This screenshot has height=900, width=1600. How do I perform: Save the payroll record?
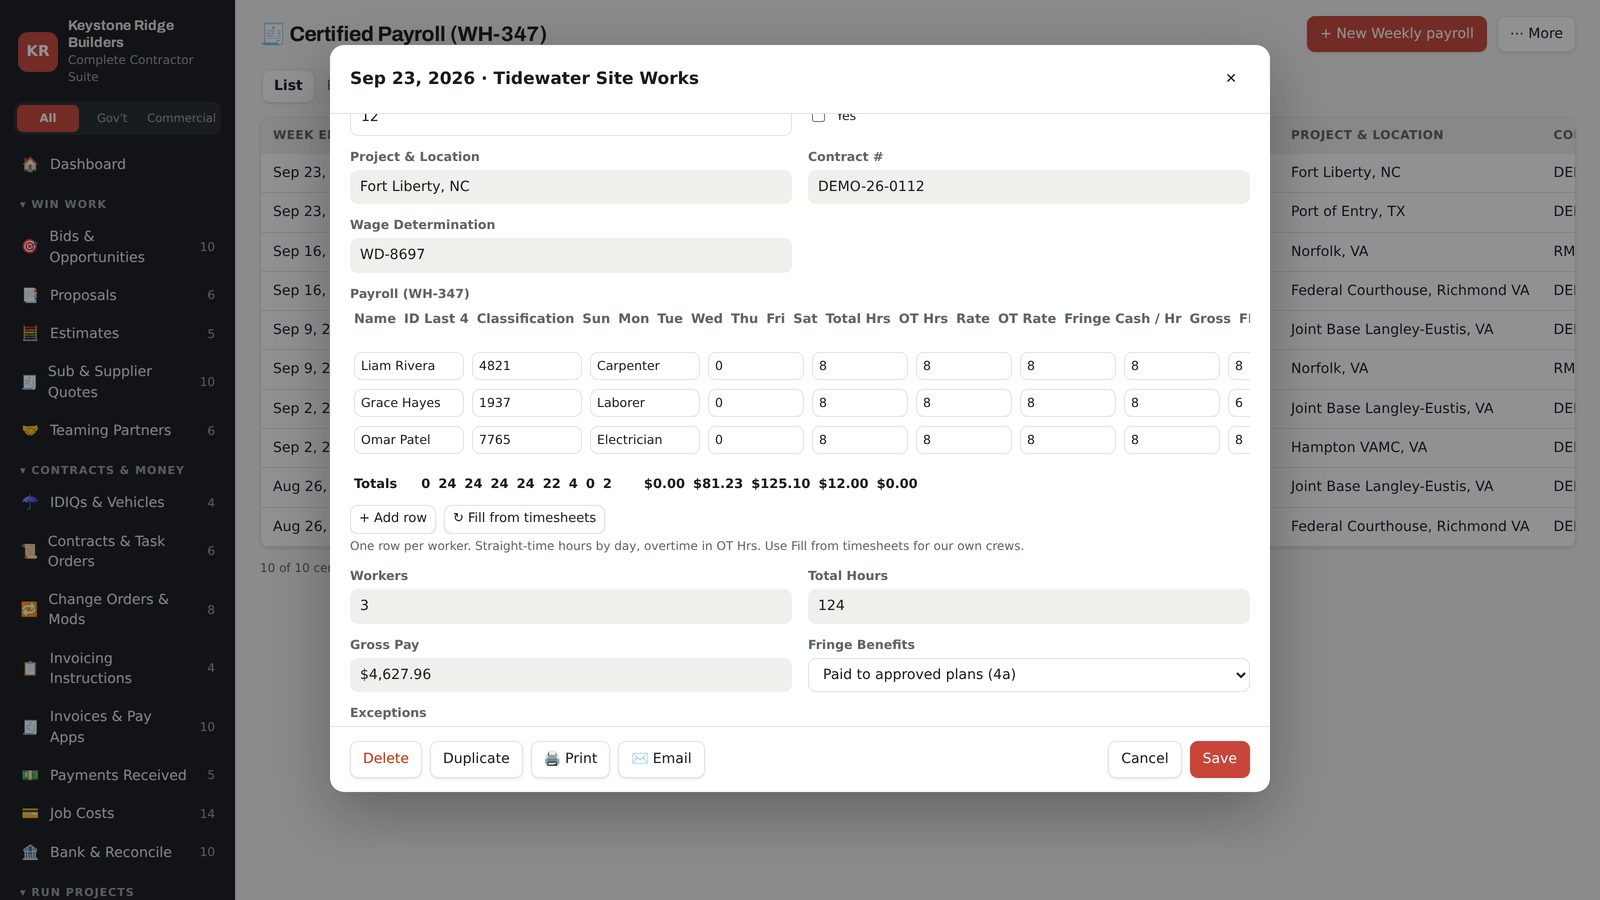tap(1220, 759)
